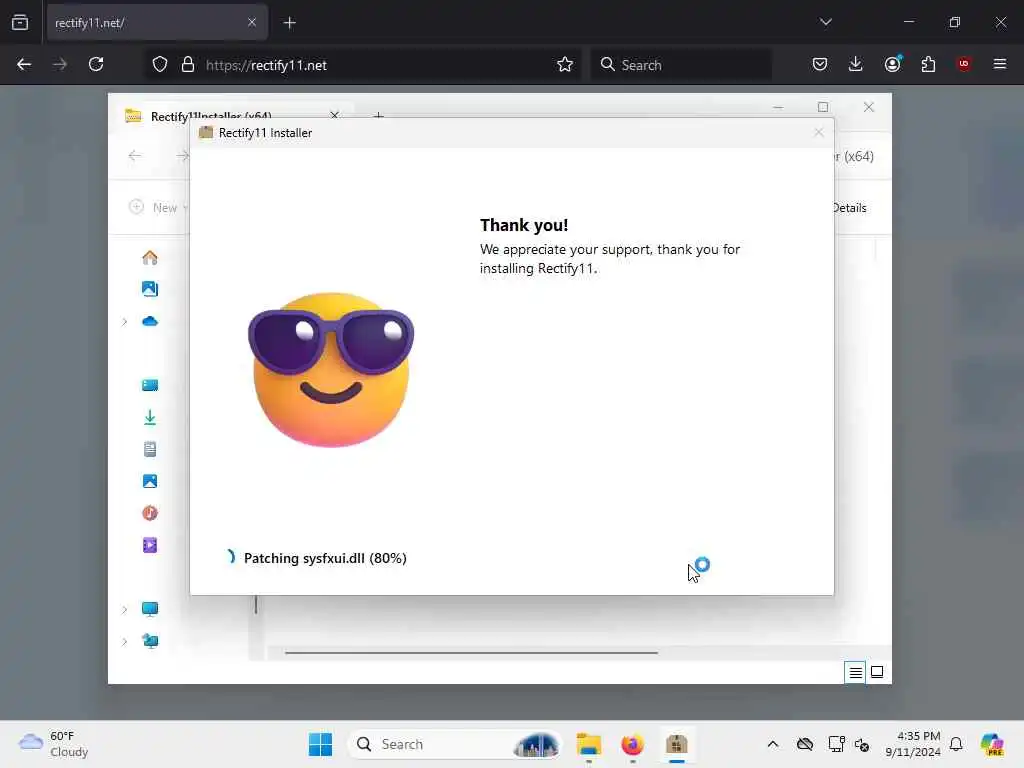Click the uBlock Origin extension icon

click(964, 64)
